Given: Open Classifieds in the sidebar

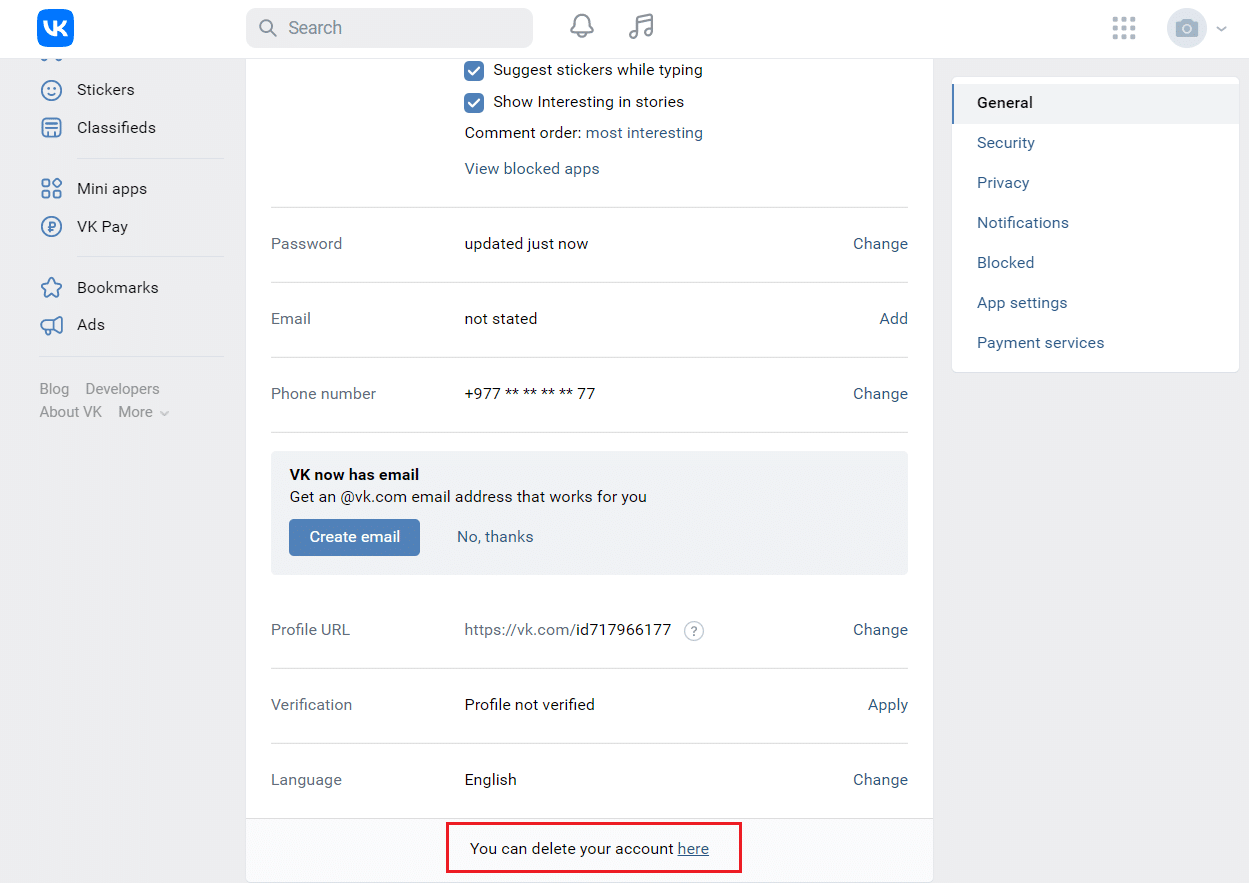Looking at the screenshot, I should [116, 128].
